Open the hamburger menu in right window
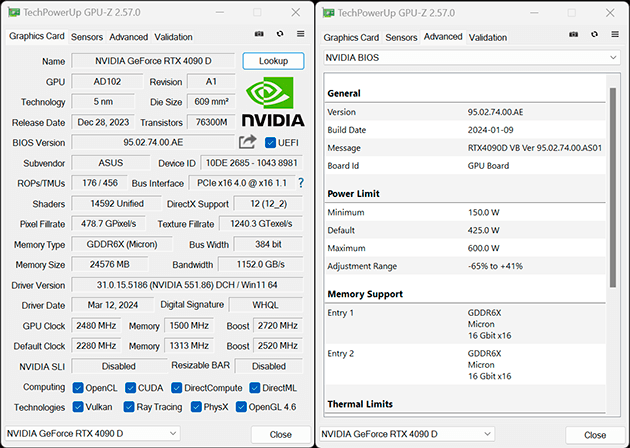This screenshot has height=448, width=630. pyautogui.click(x=615, y=35)
